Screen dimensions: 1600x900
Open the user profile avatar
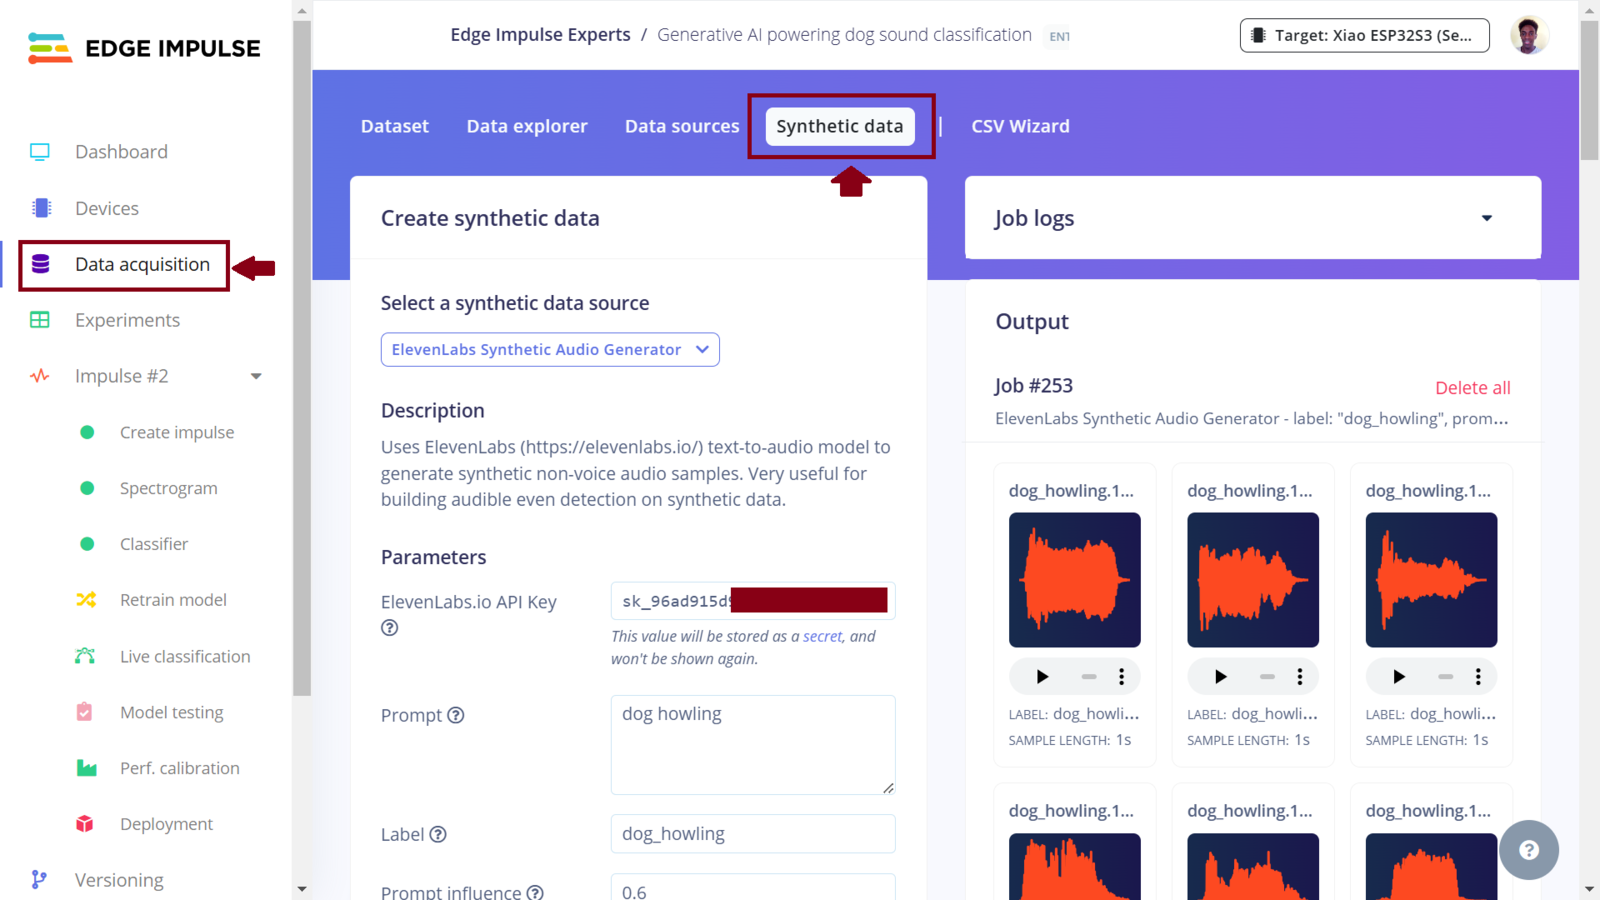point(1528,35)
